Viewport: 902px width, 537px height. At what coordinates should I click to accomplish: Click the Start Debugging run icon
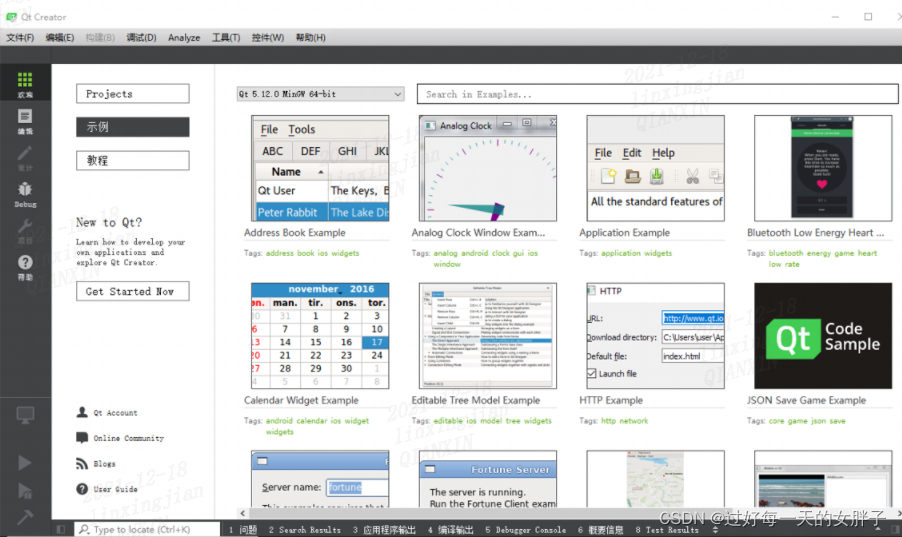click(25, 490)
